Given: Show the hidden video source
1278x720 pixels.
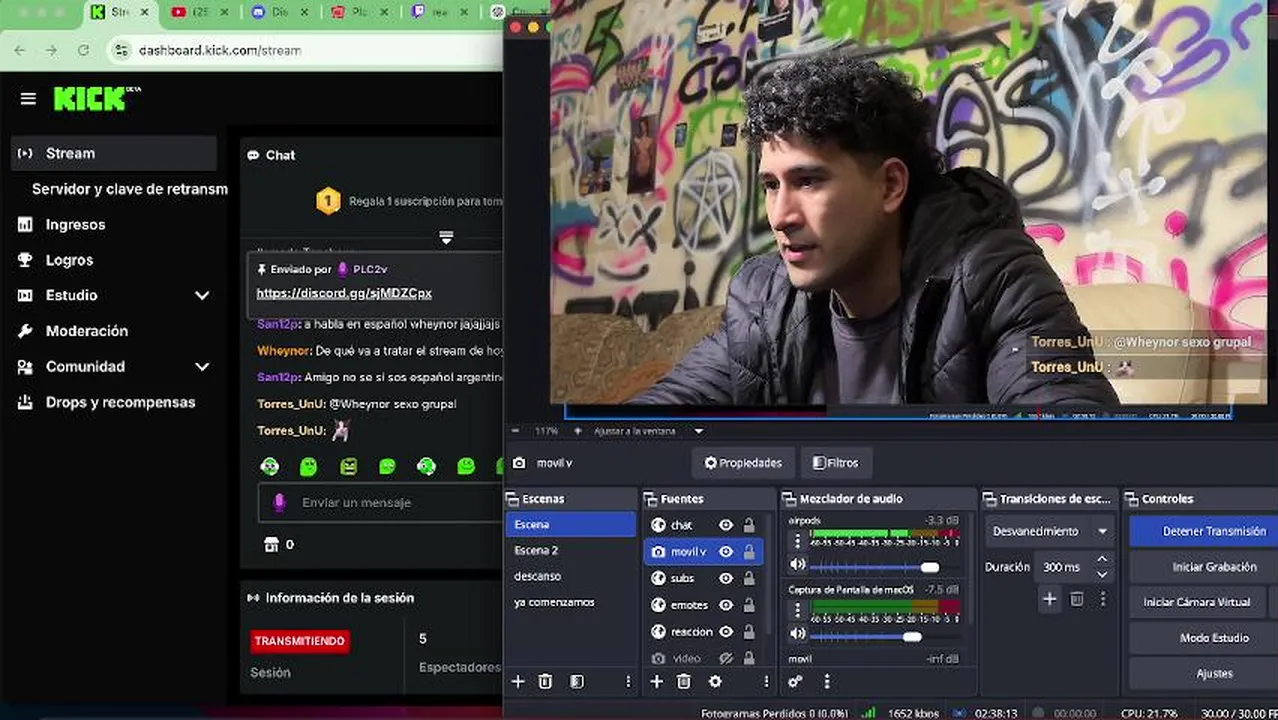Looking at the screenshot, I should pyautogui.click(x=726, y=658).
